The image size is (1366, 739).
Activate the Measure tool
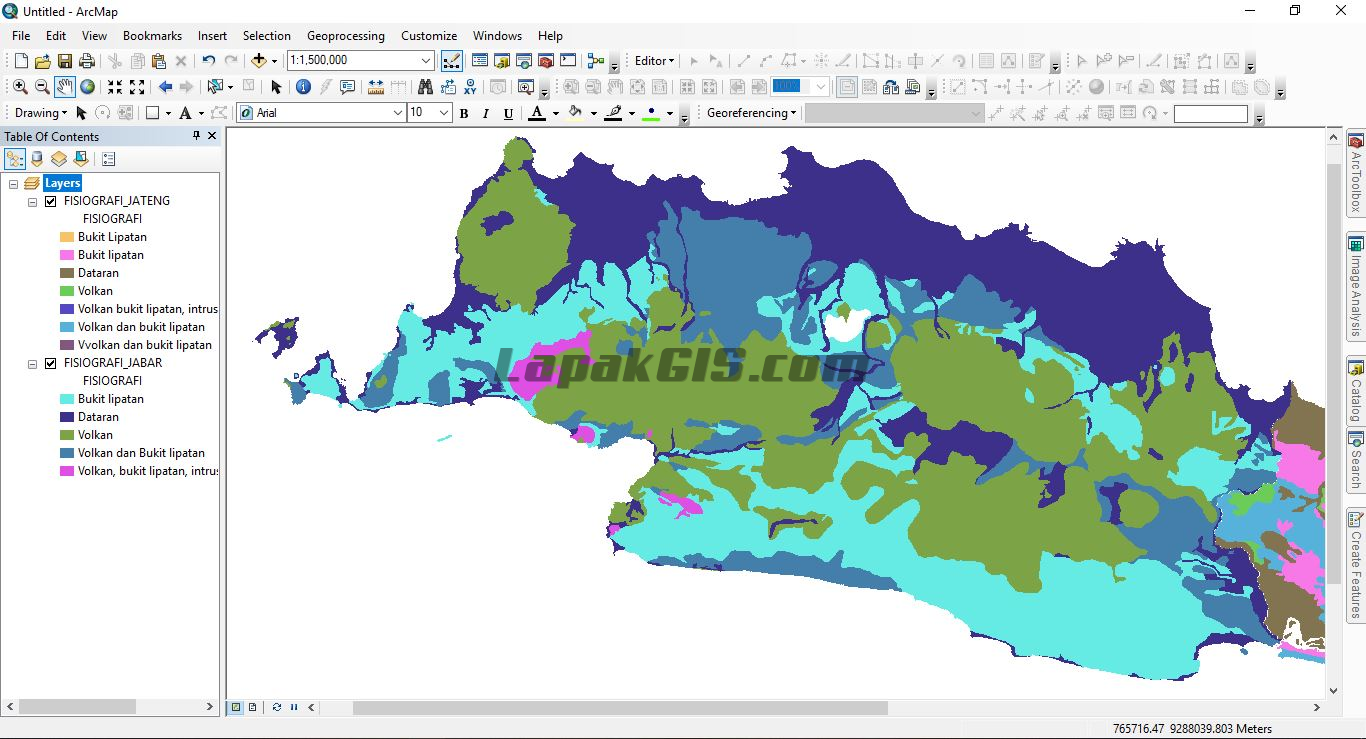(377, 87)
